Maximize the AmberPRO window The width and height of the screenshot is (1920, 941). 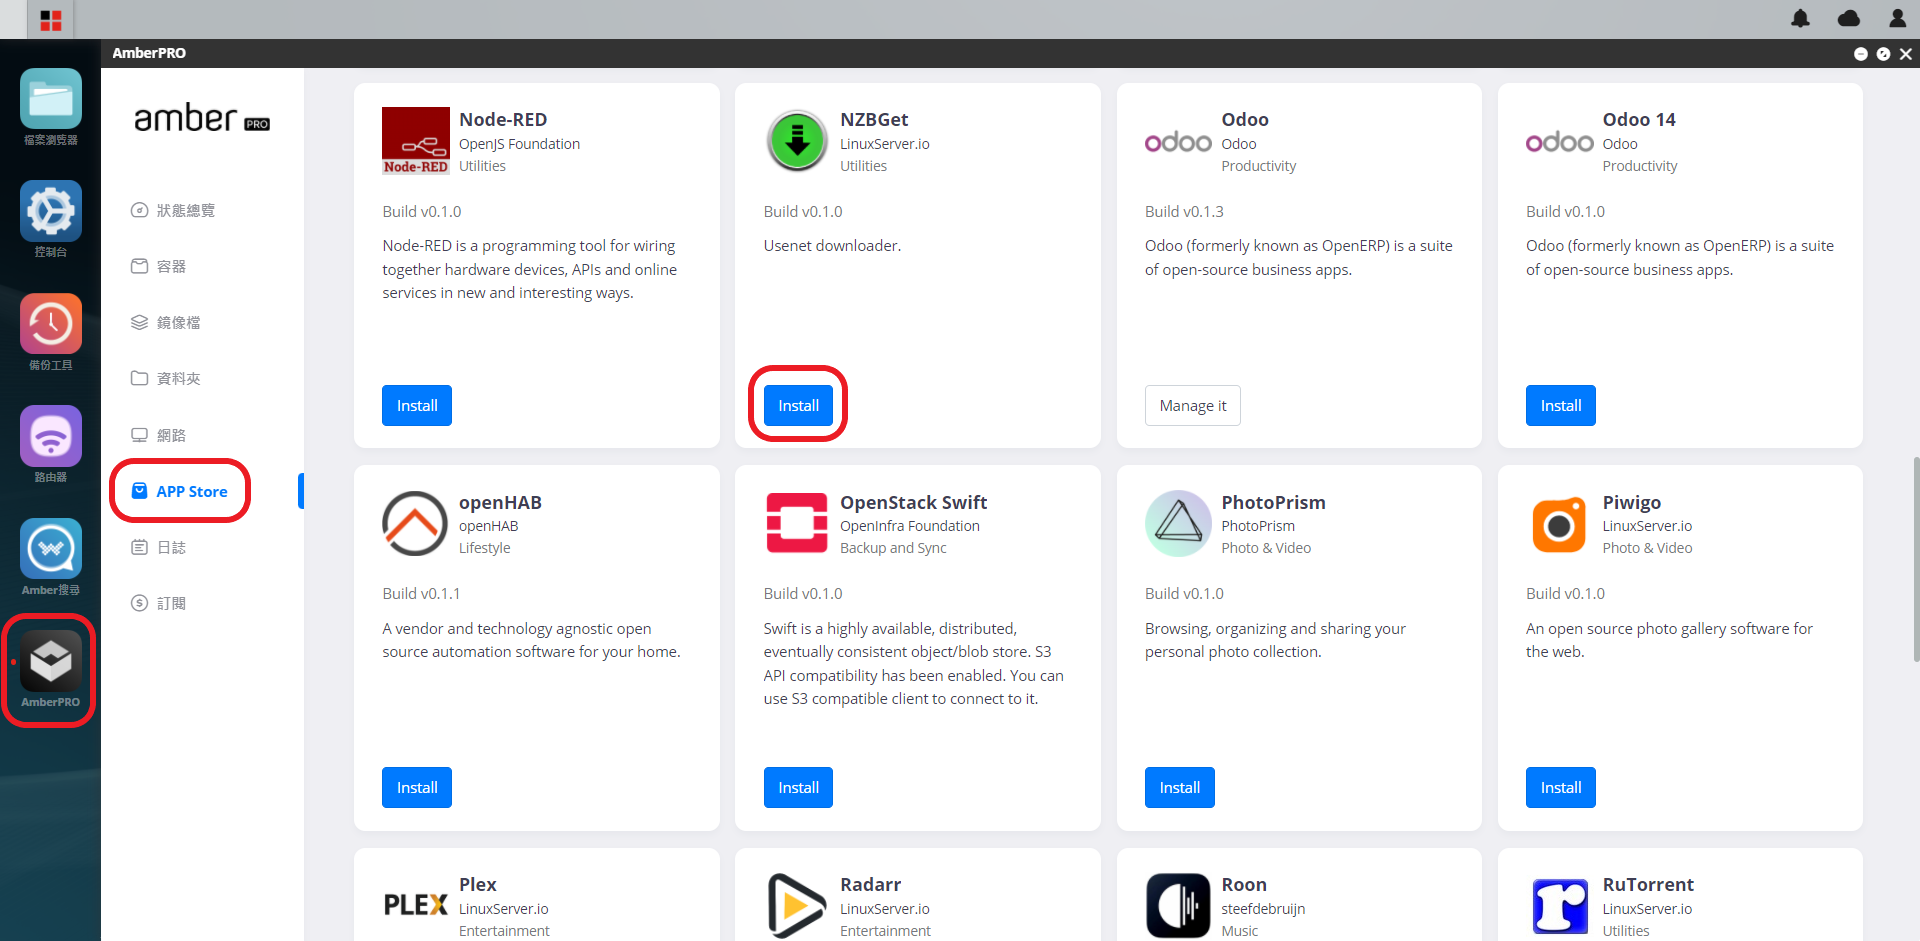click(x=1883, y=54)
